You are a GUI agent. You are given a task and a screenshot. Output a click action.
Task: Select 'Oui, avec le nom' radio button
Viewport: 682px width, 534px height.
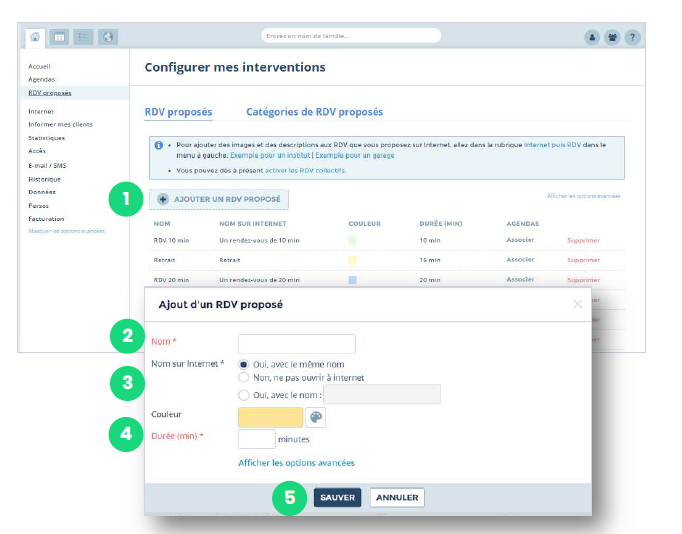coord(244,395)
